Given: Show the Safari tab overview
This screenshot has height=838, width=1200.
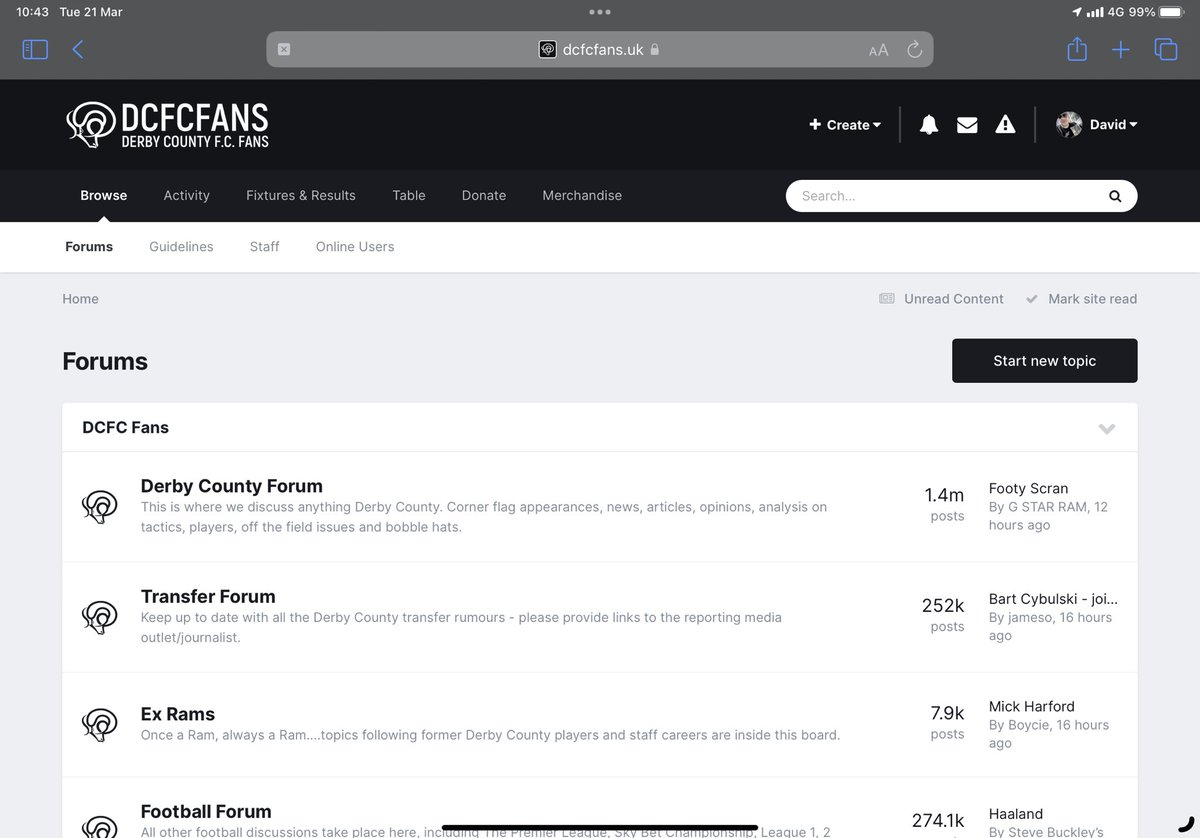Looking at the screenshot, I should click(x=1166, y=49).
